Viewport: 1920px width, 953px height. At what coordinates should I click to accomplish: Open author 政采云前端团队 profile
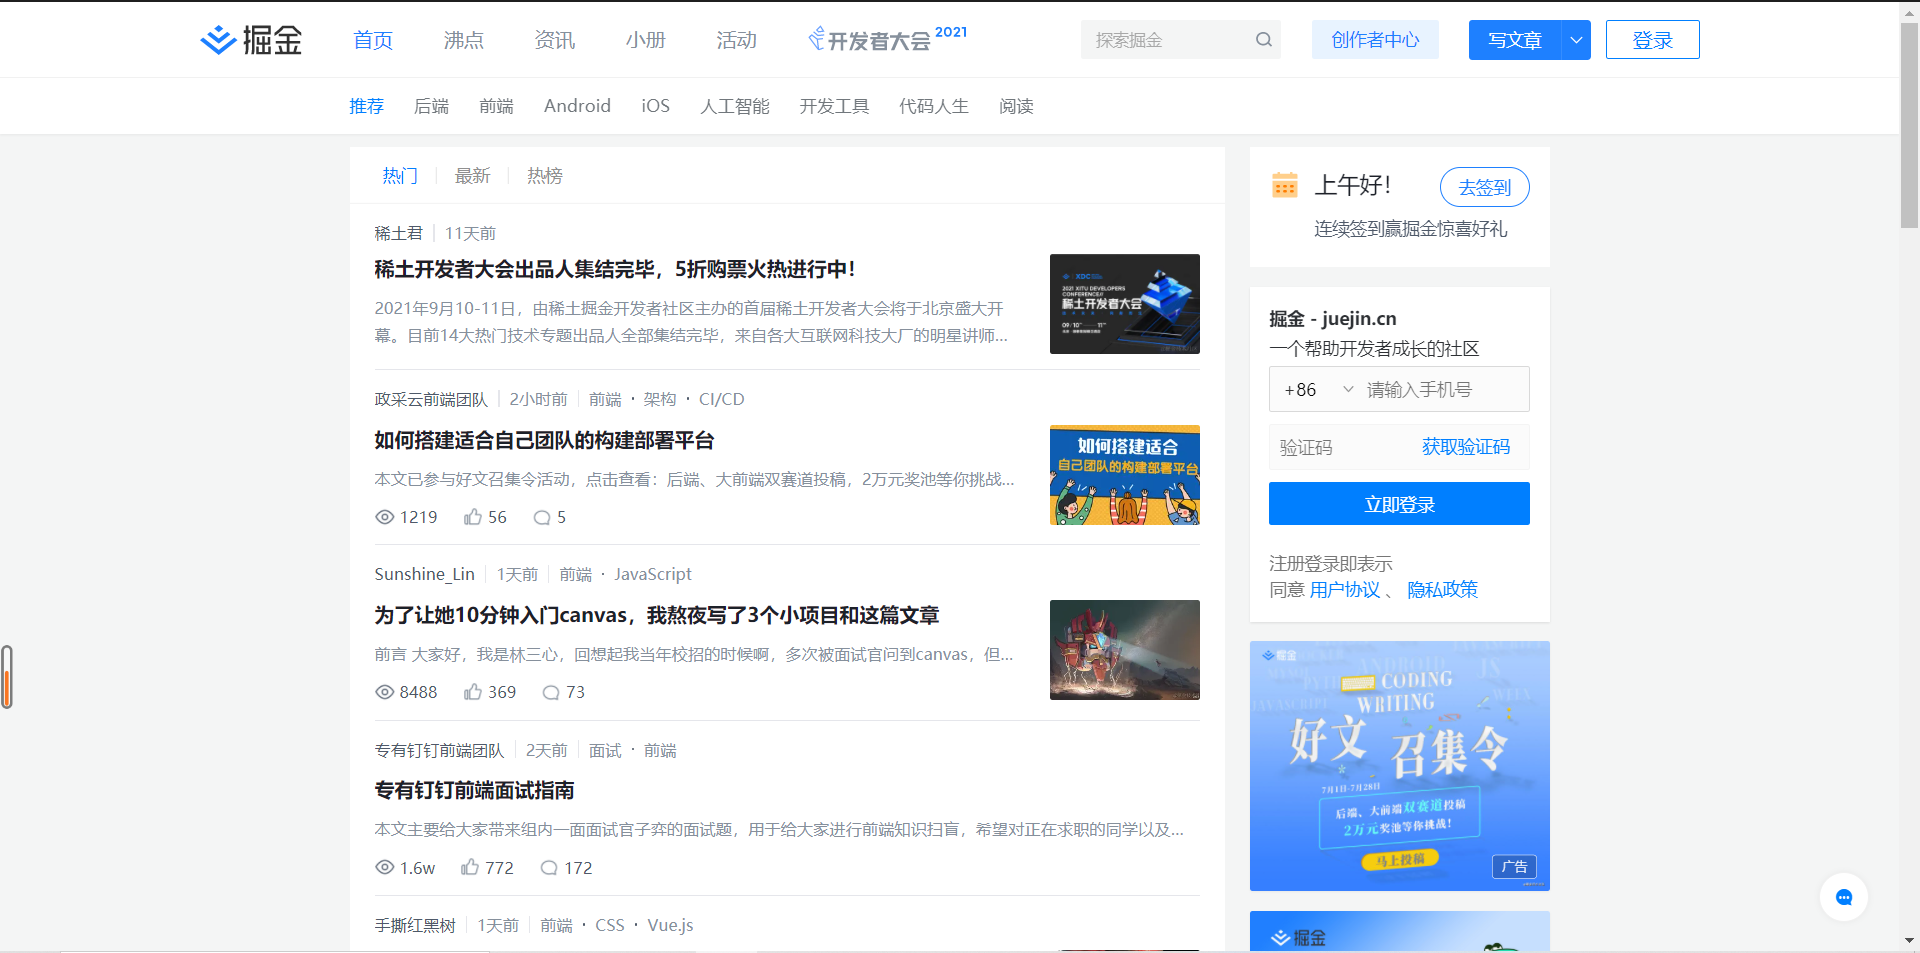point(431,399)
